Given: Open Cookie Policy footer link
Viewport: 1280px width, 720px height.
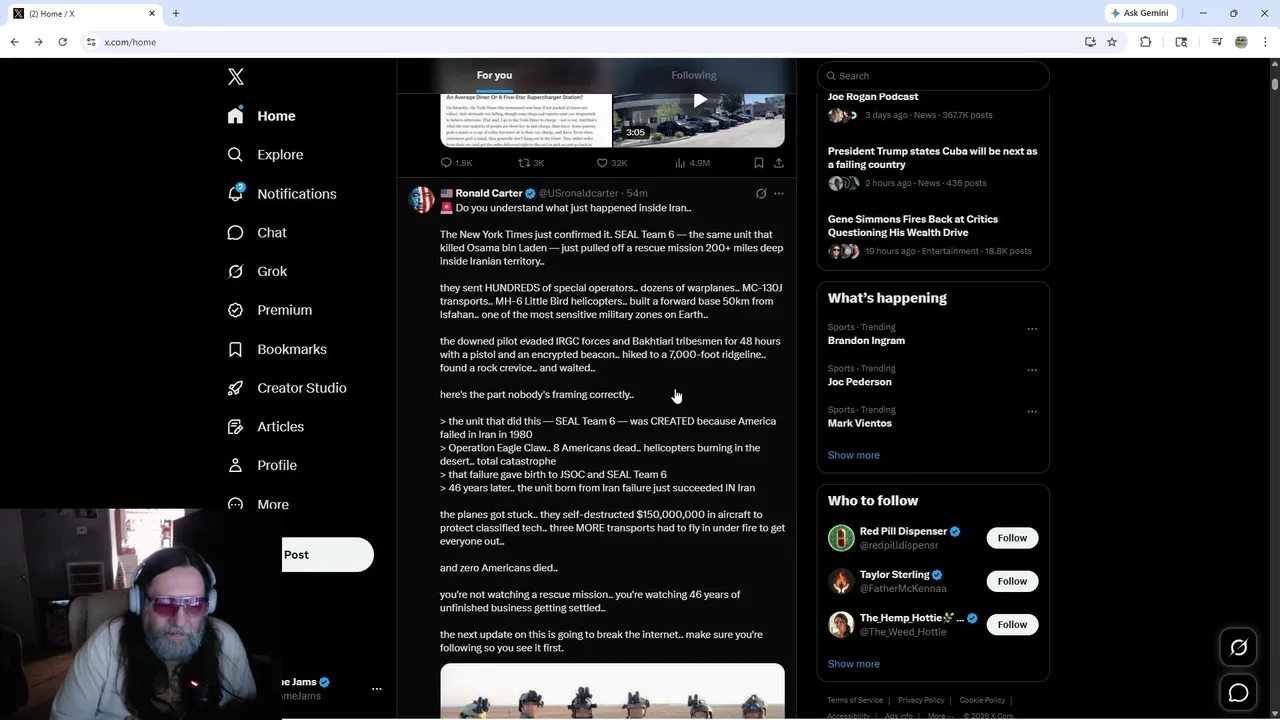Looking at the screenshot, I should pyautogui.click(x=982, y=700).
